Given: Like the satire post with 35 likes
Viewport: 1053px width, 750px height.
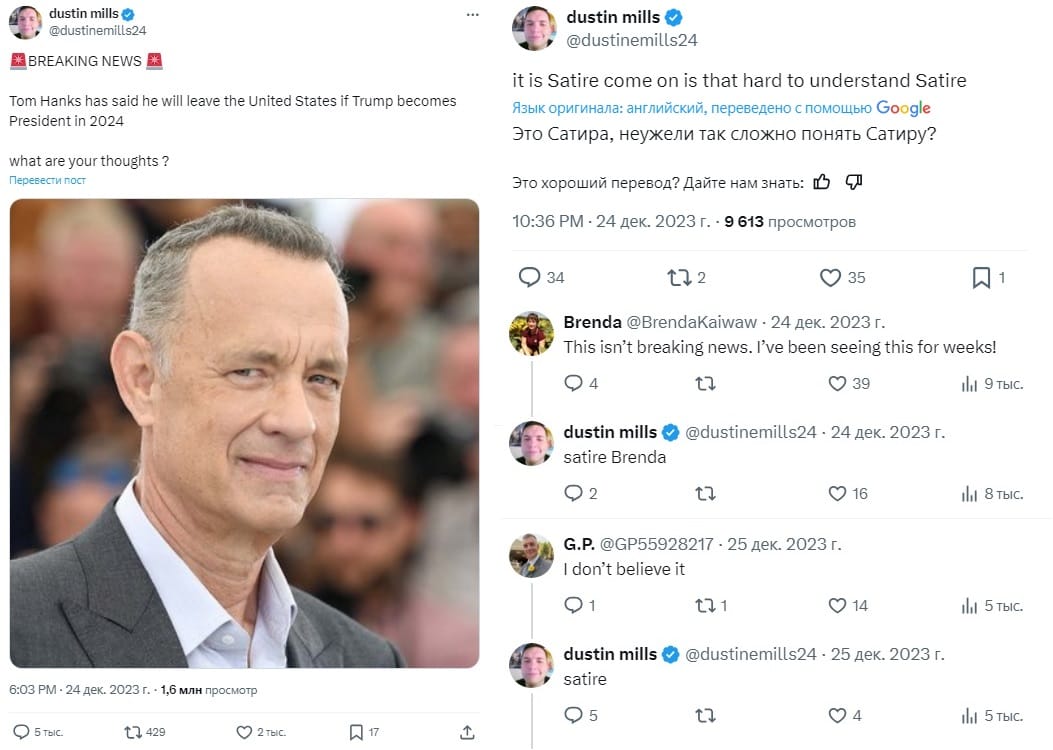Looking at the screenshot, I should pos(831,277).
